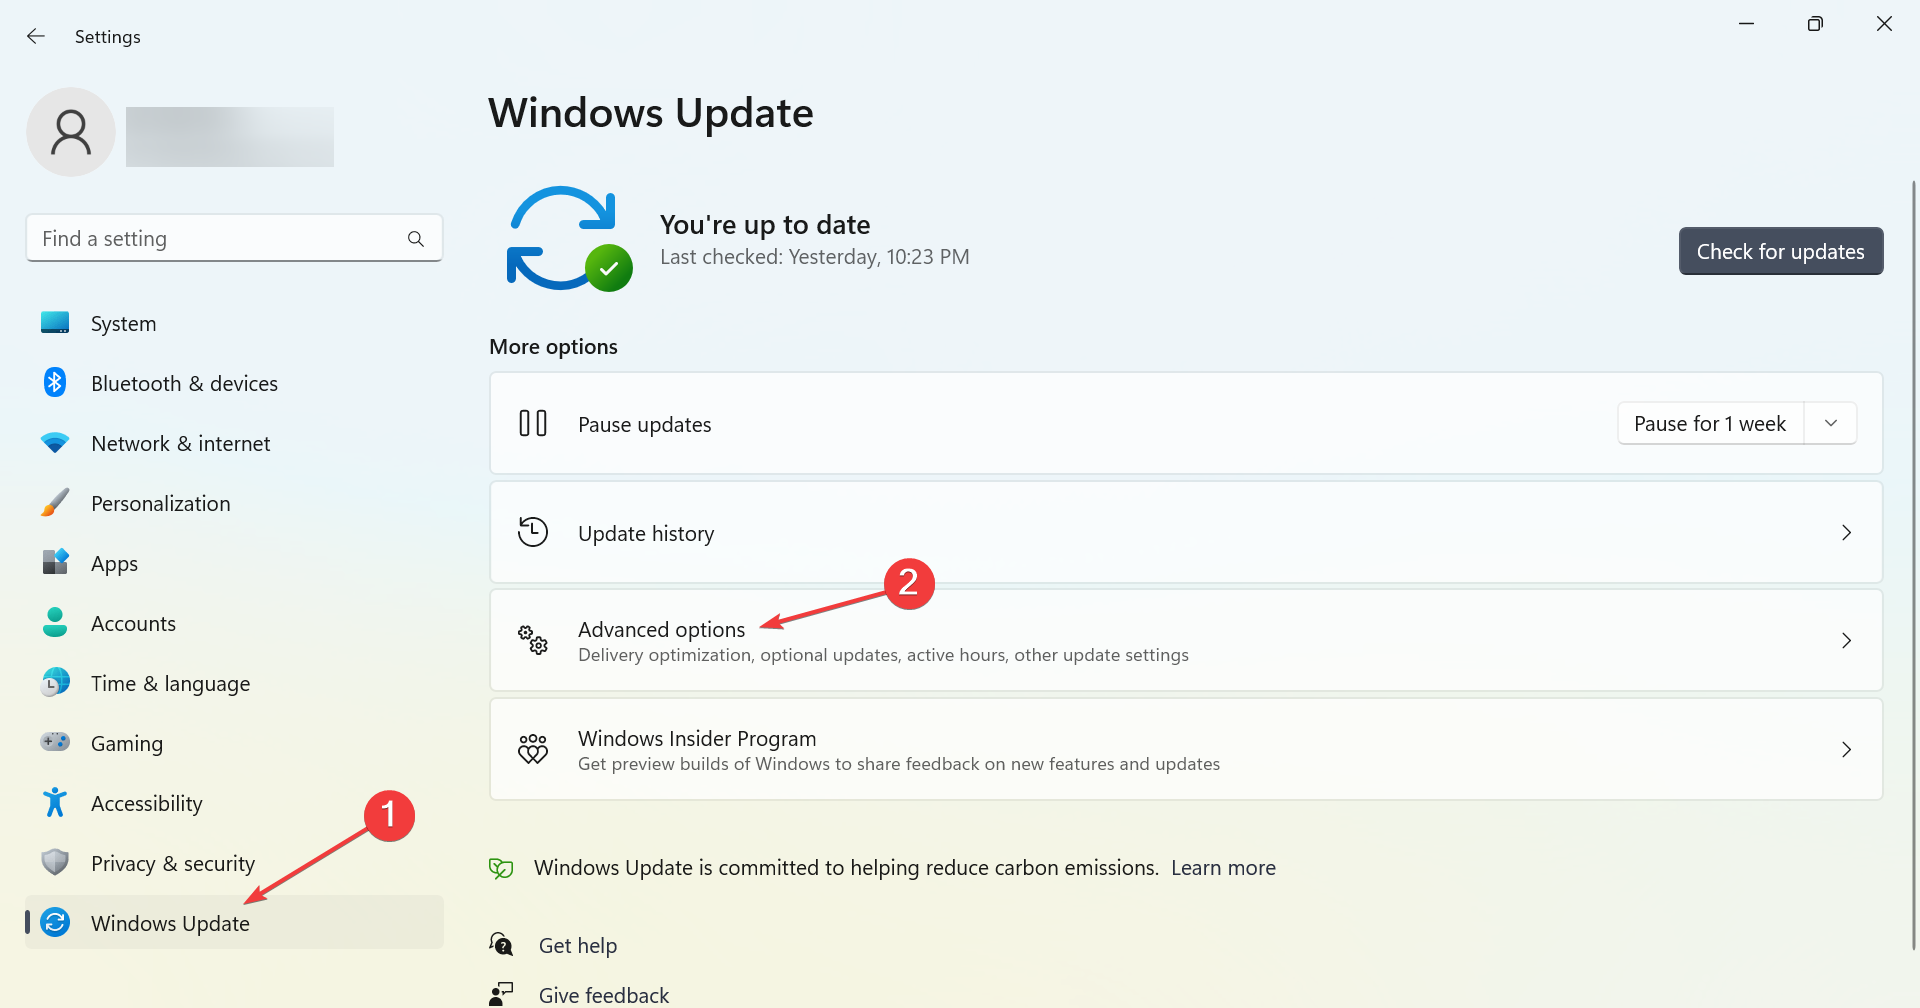Image resolution: width=1920 pixels, height=1008 pixels.
Task: Select the Apps sidebar icon
Action: [x=55, y=562]
